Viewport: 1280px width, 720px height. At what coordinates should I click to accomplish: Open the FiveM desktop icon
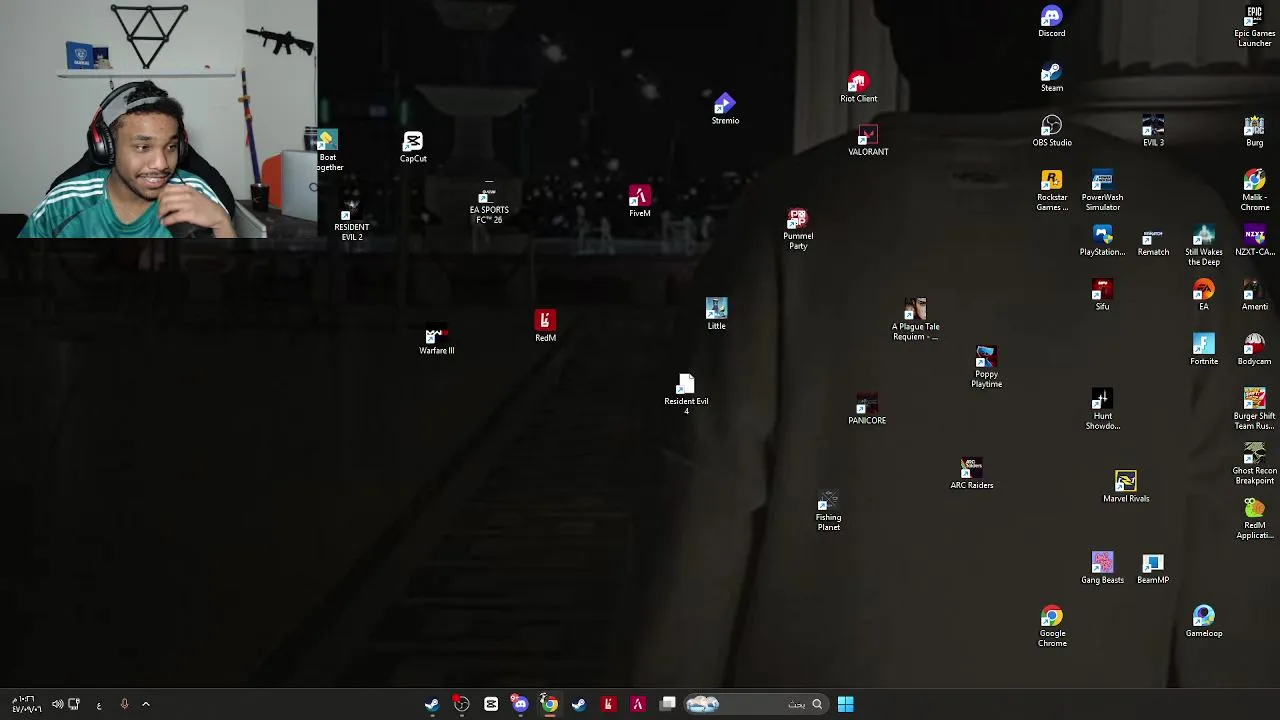click(640, 202)
